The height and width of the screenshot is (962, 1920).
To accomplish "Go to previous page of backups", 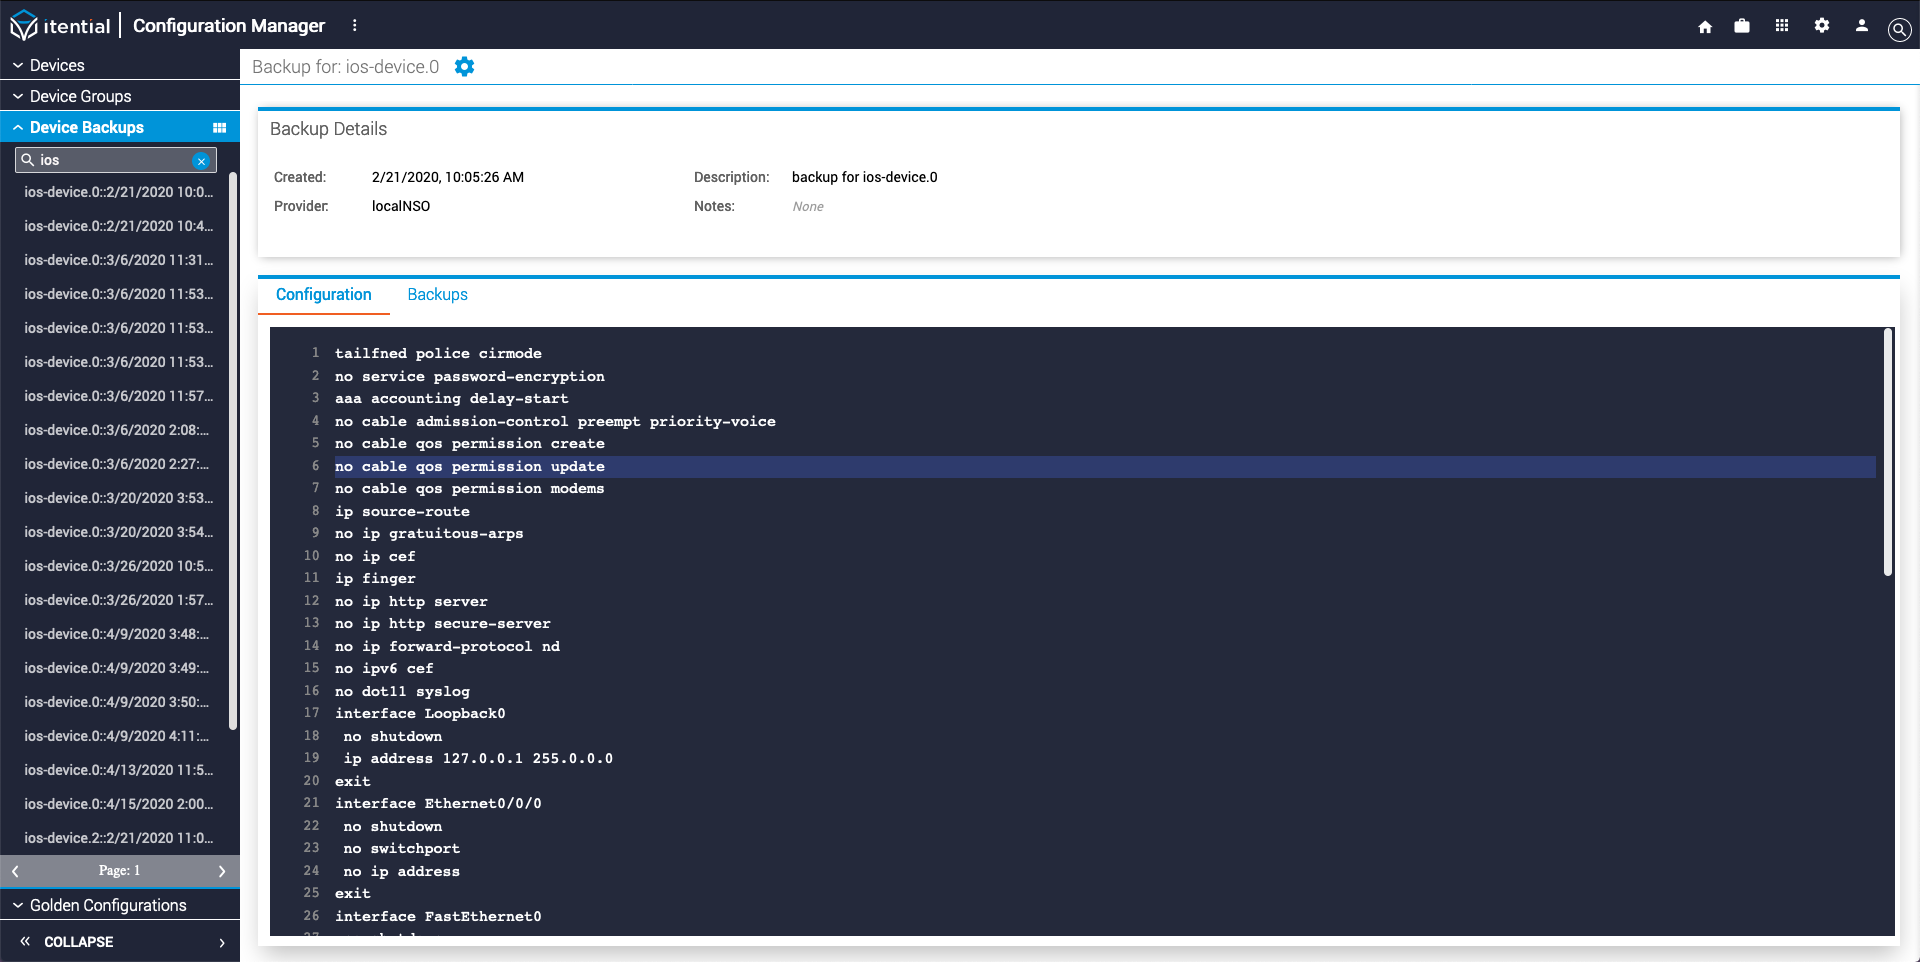I will click(16, 871).
